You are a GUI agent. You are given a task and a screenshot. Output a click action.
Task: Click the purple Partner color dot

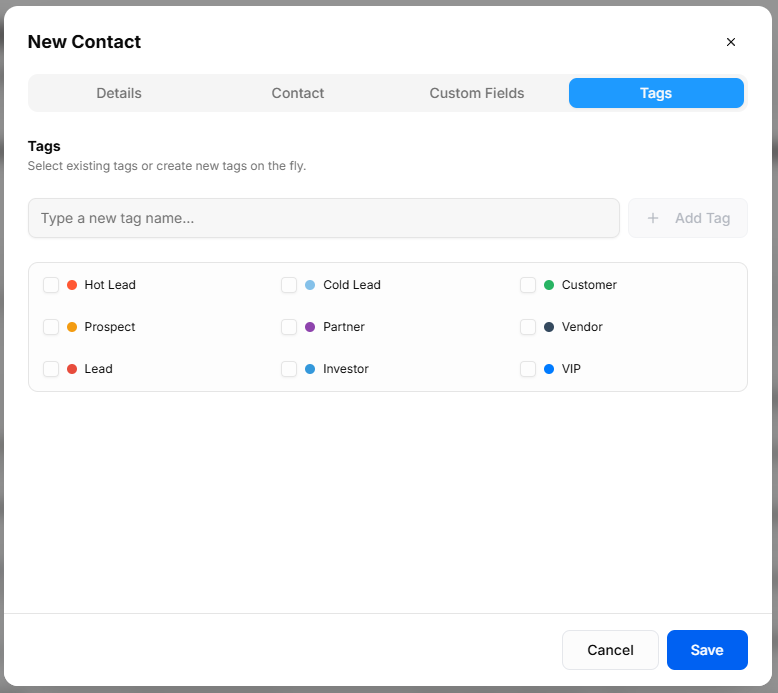pyautogui.click(x=310, y=327)
